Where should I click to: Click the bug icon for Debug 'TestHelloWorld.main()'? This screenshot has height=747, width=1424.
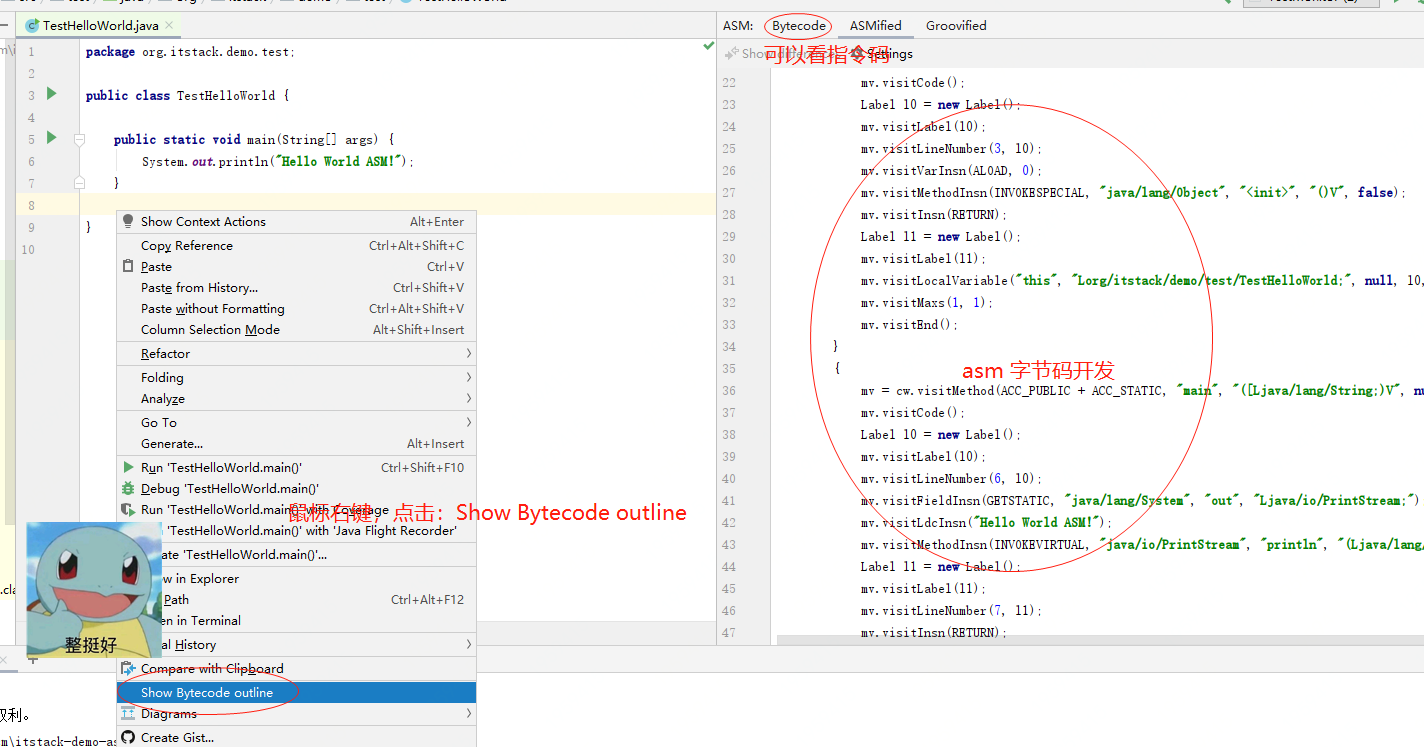127,488
